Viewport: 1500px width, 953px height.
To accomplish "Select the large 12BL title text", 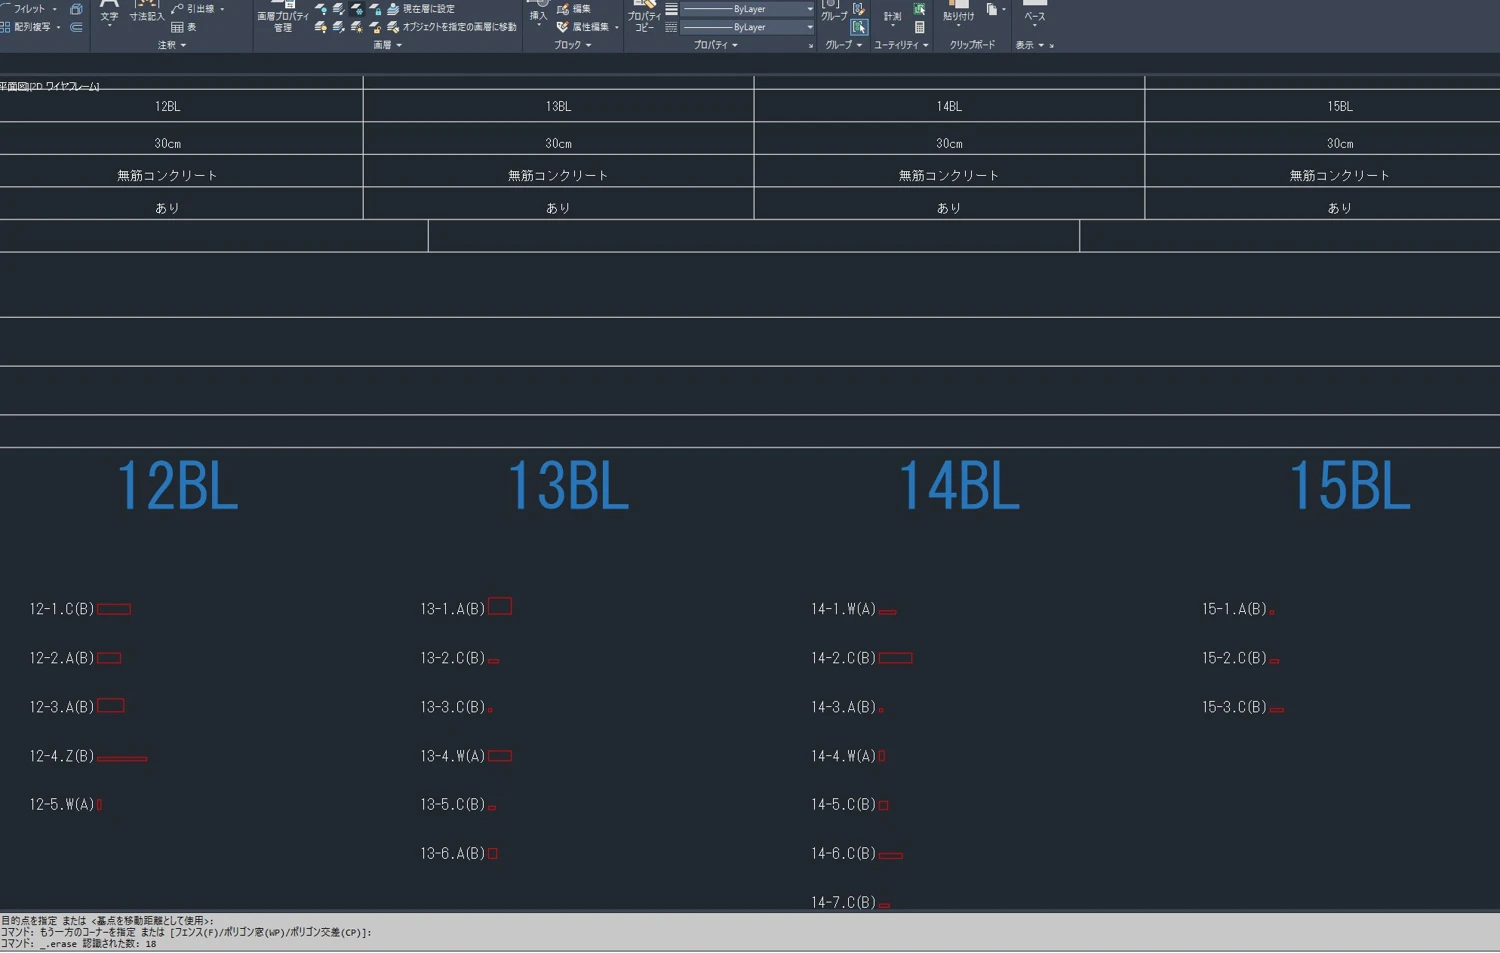I will [178, 486].
